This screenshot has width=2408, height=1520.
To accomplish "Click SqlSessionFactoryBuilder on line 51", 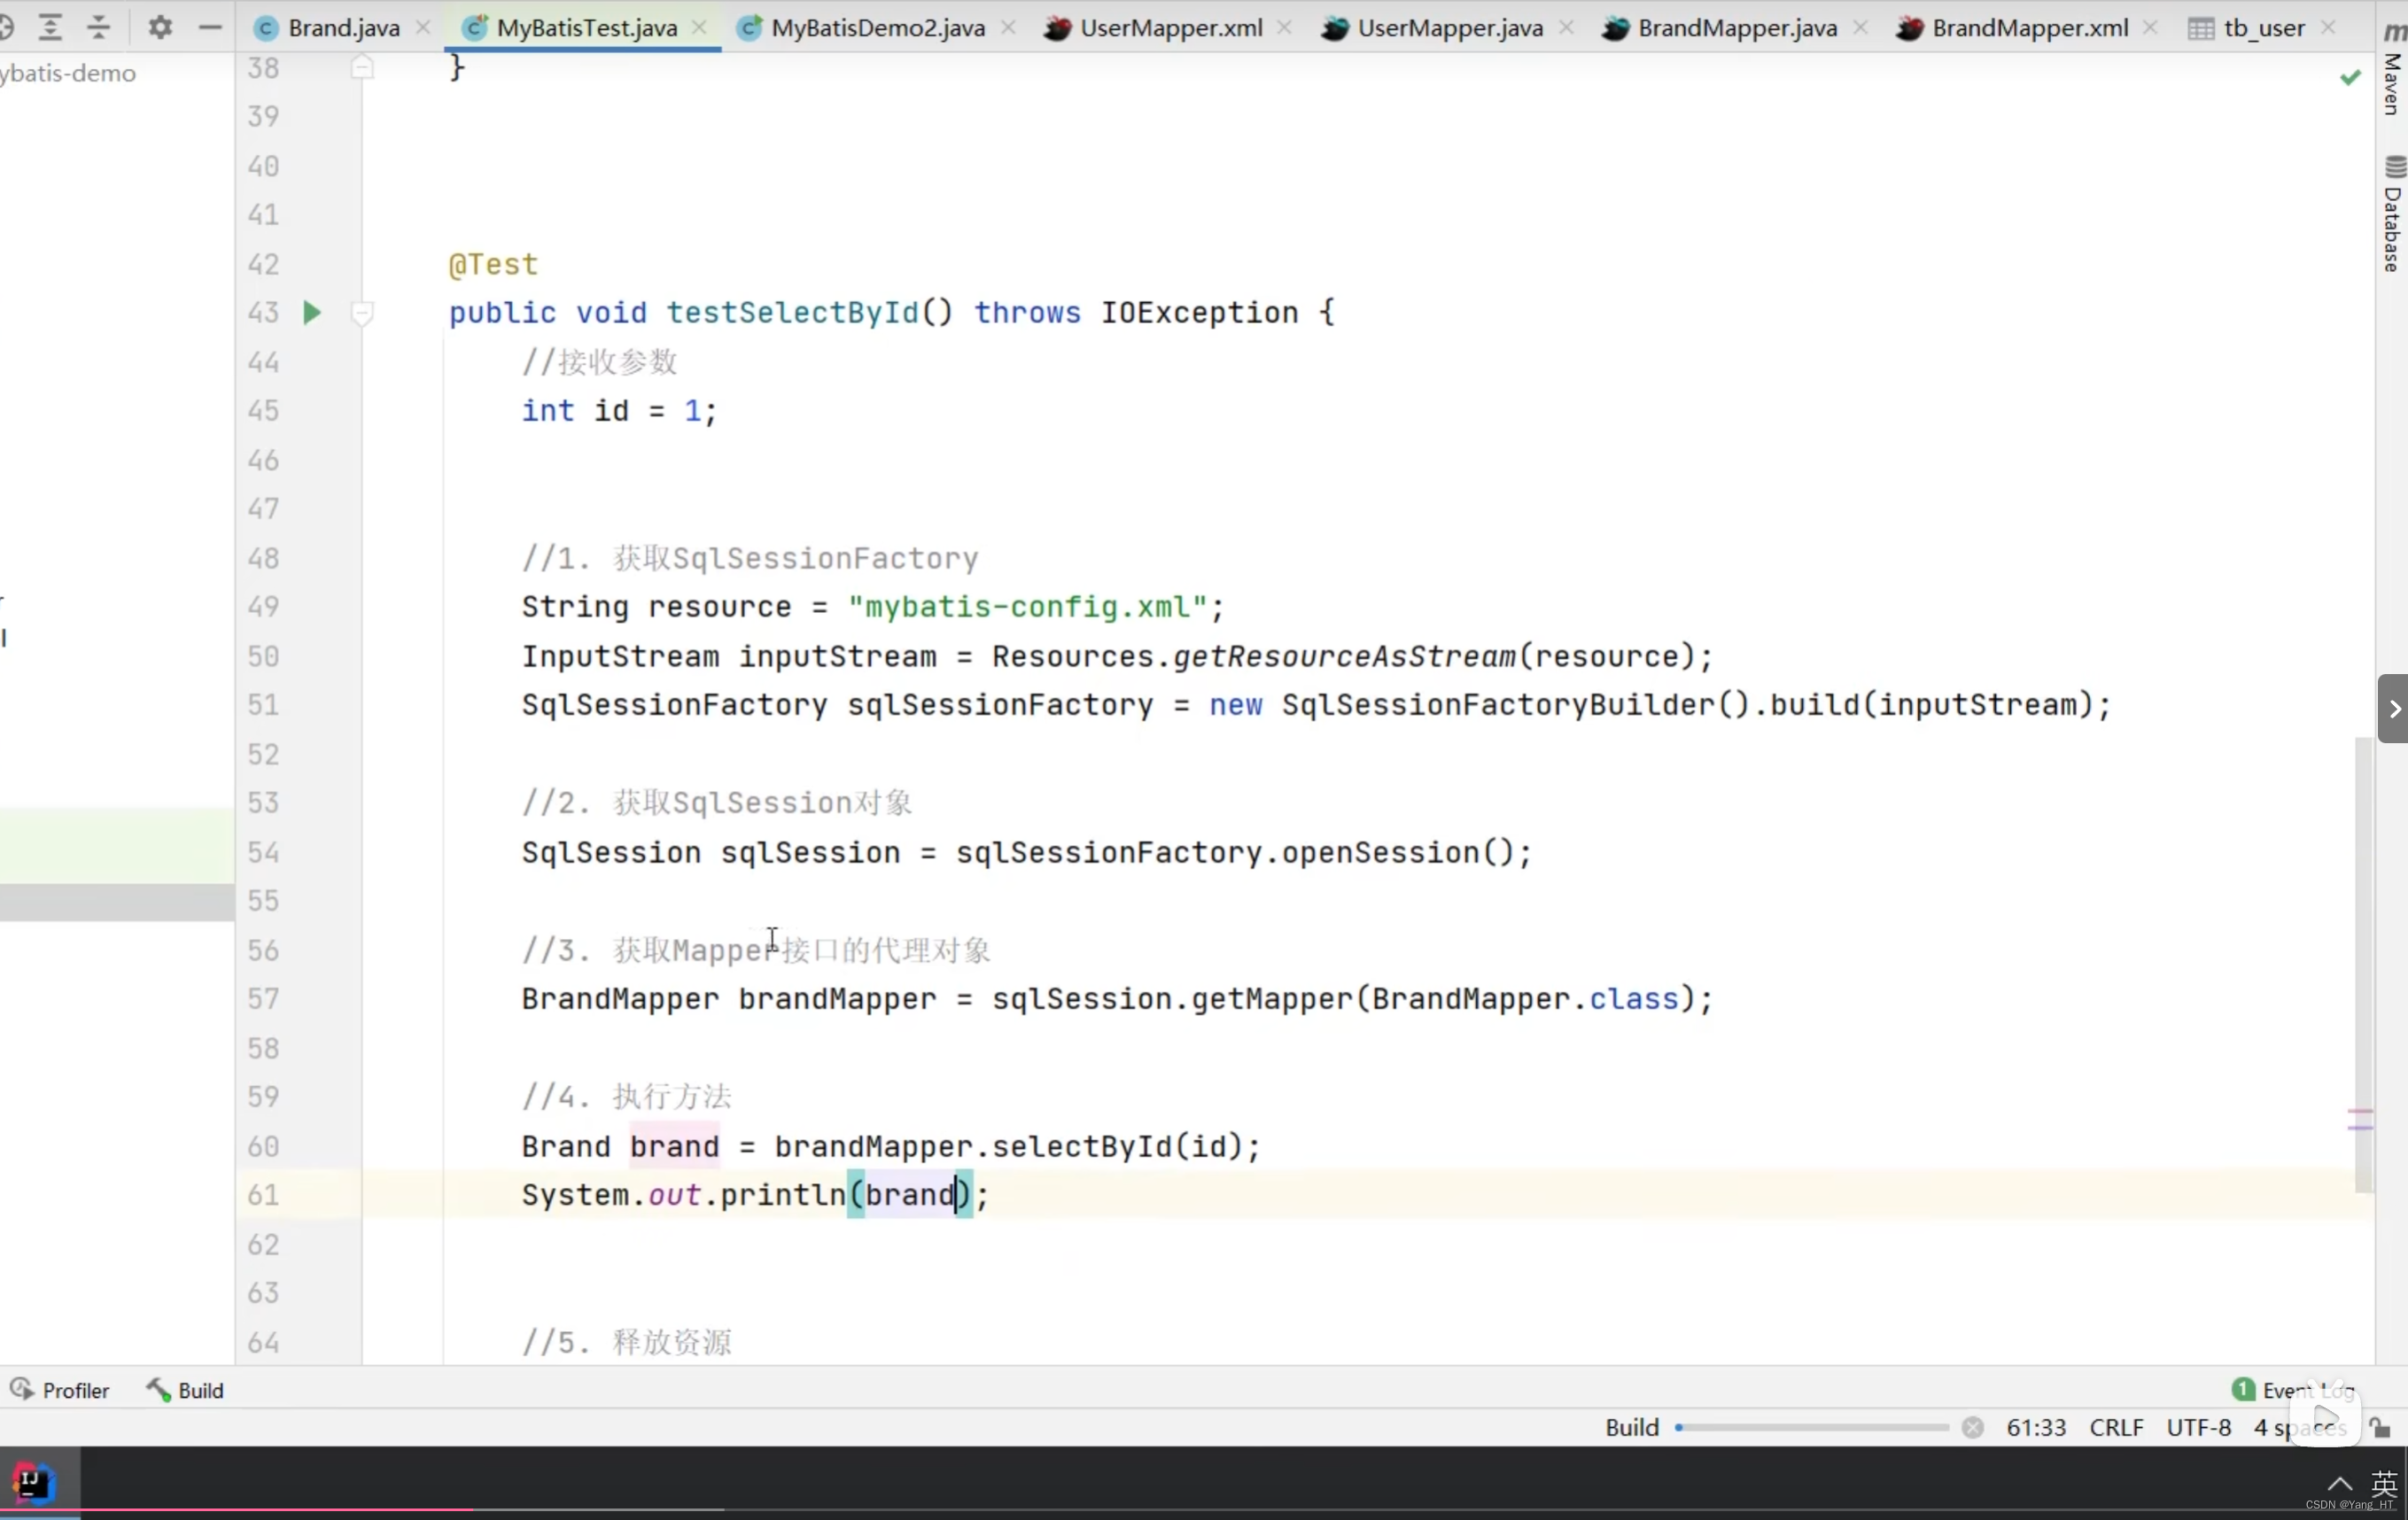I will click(1498, 705).
